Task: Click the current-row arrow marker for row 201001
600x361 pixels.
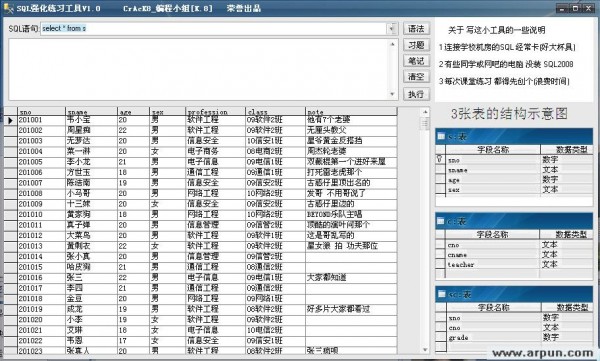Action: coord(10,120)
